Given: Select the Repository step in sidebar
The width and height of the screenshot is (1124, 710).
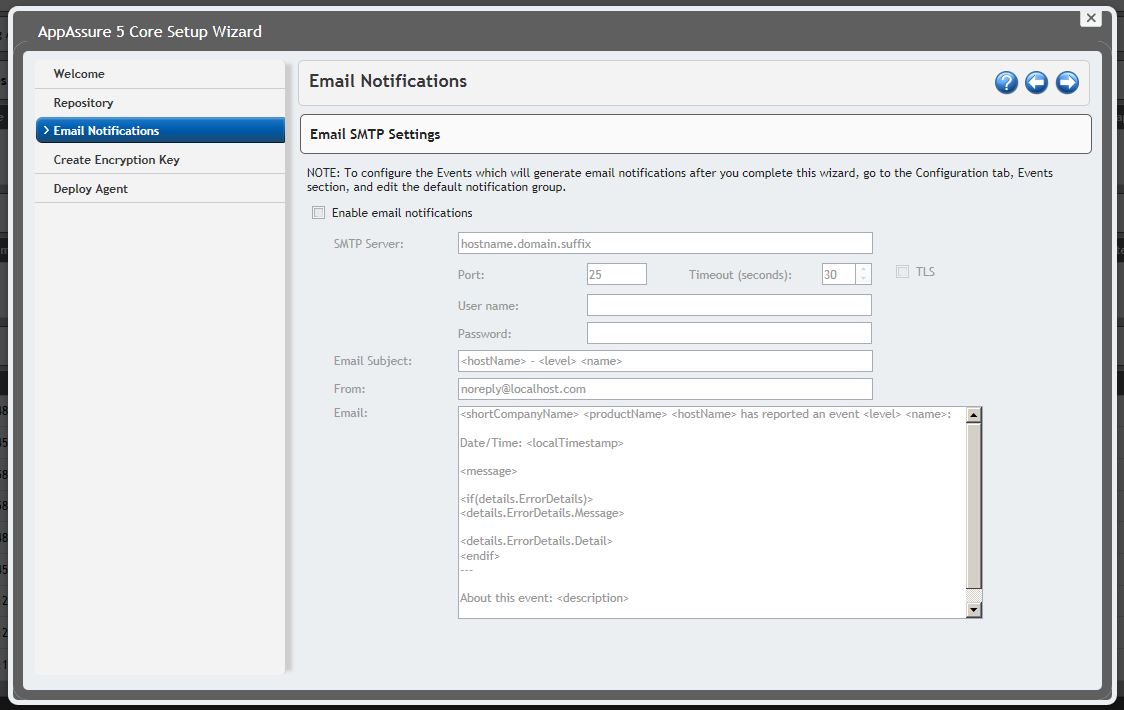Looking at the screenshot, I should [83, 103].
